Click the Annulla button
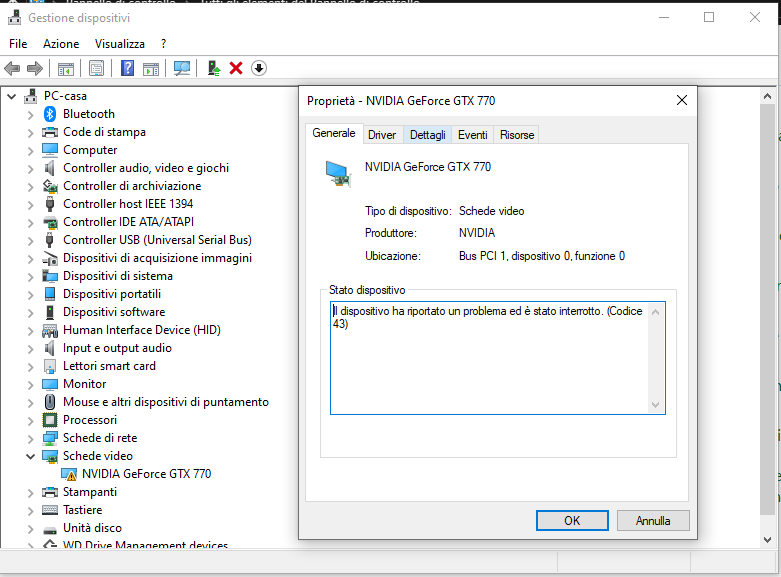The image size is (781, 577). 652,521
